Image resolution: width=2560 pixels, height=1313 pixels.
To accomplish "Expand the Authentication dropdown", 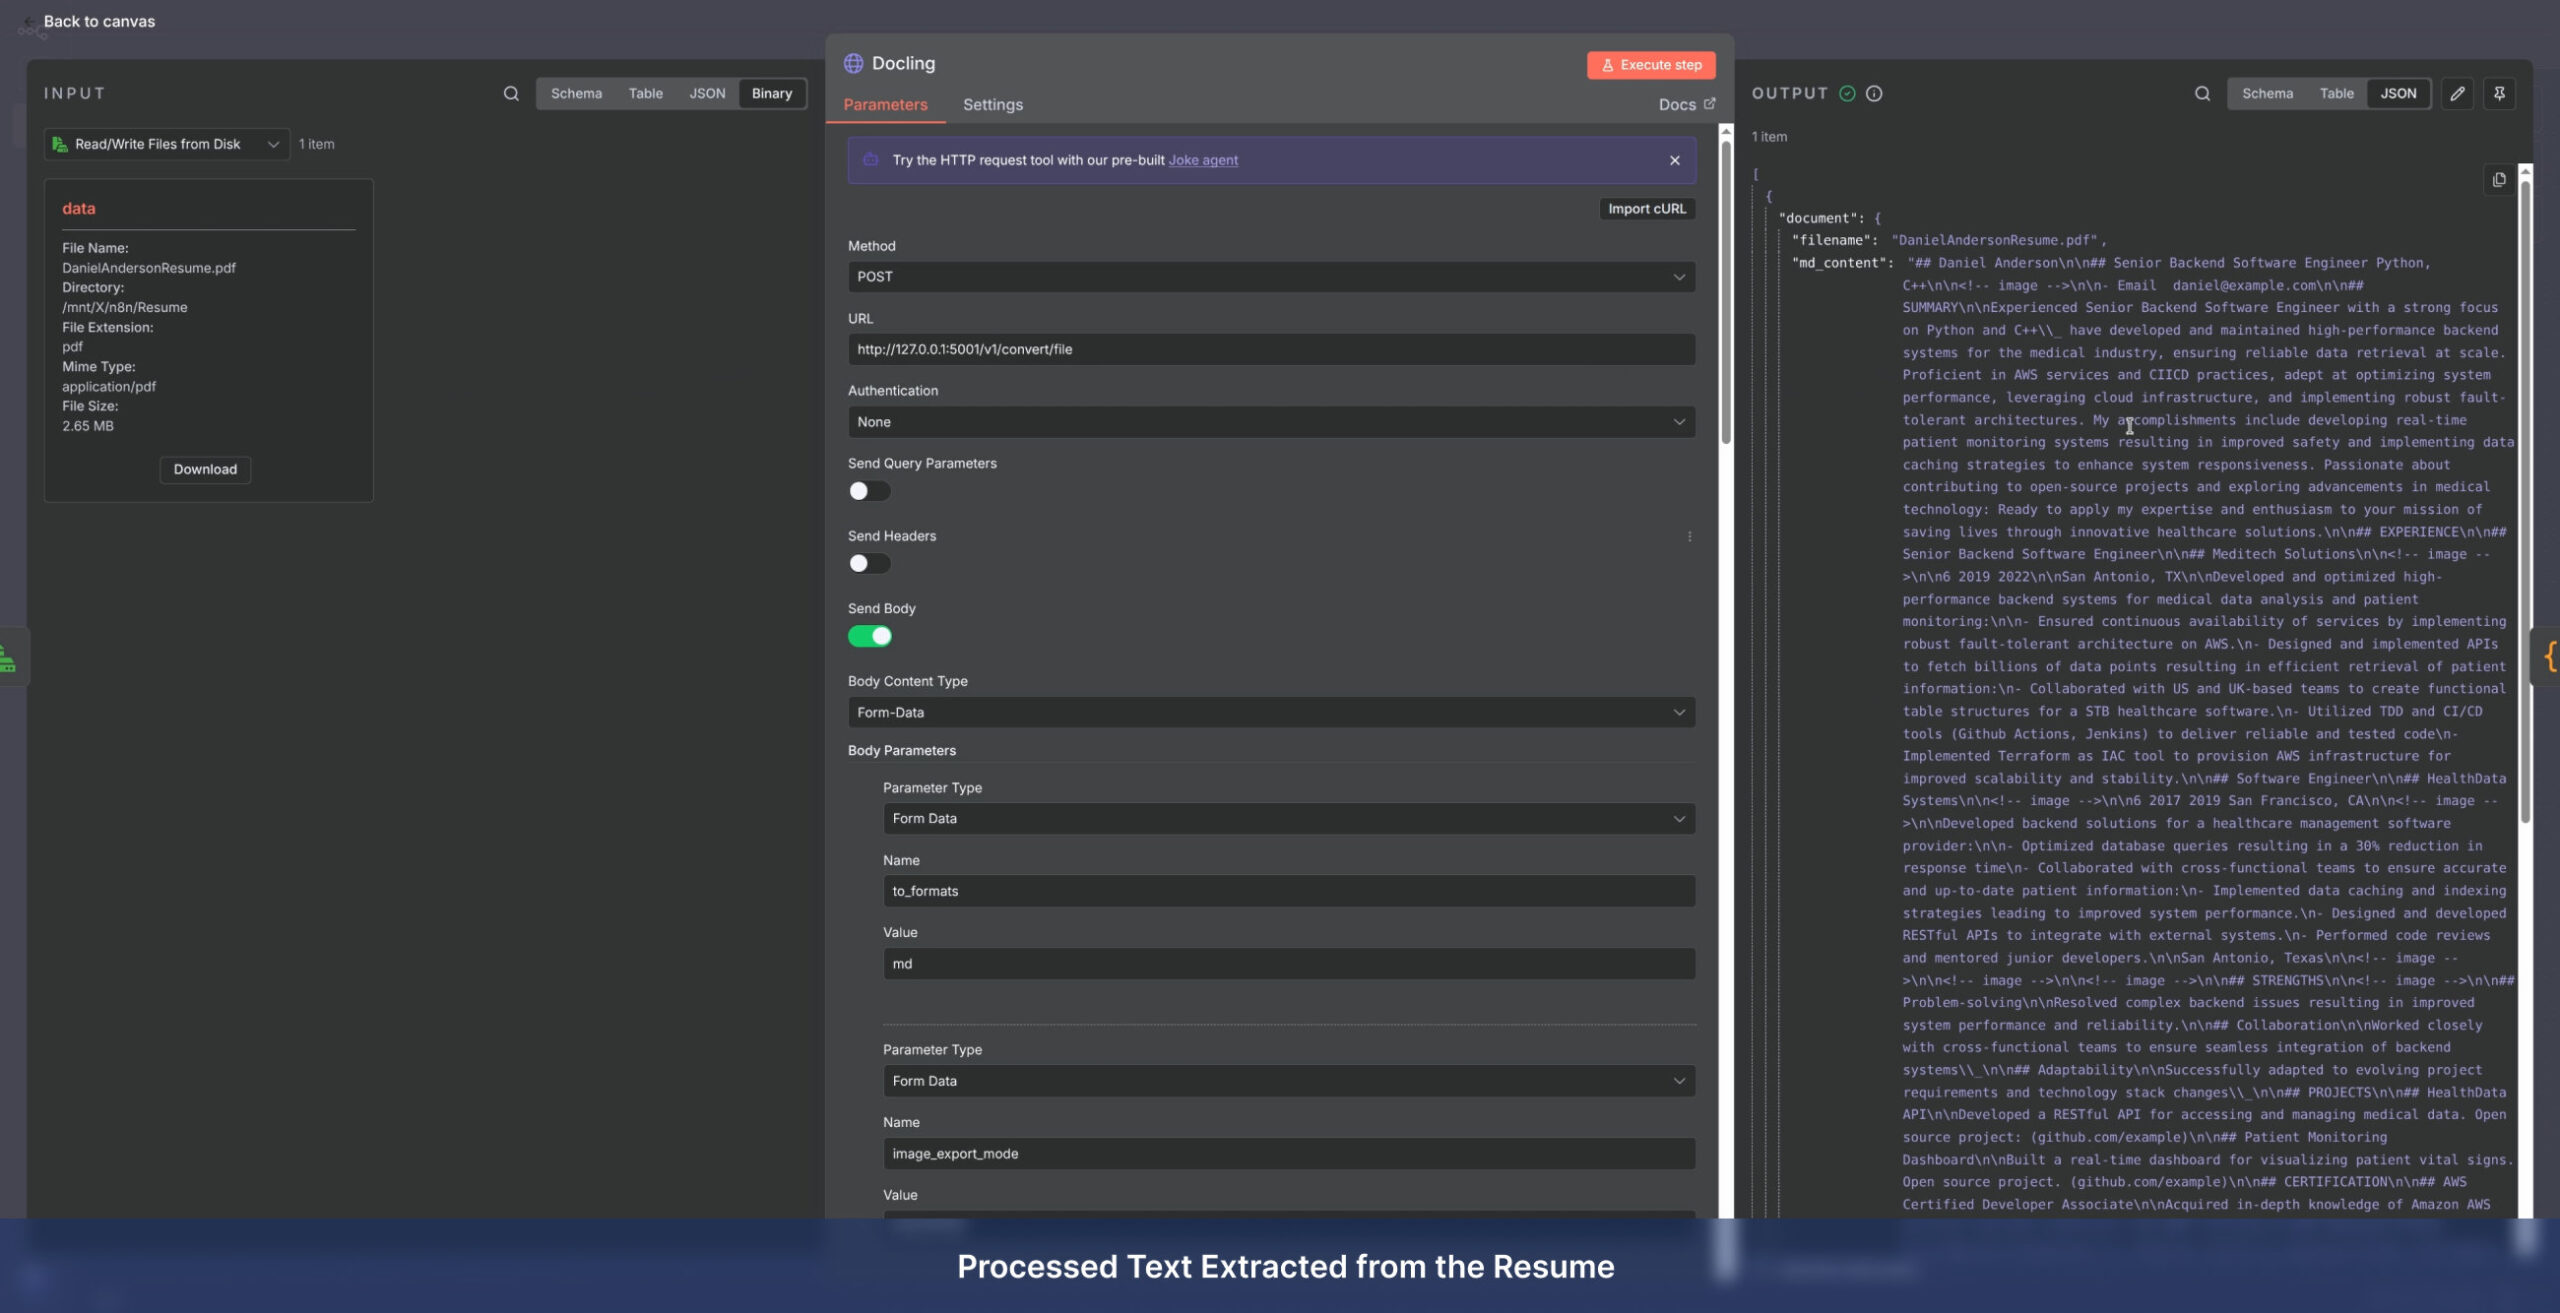I will [x=1270, y=422].
